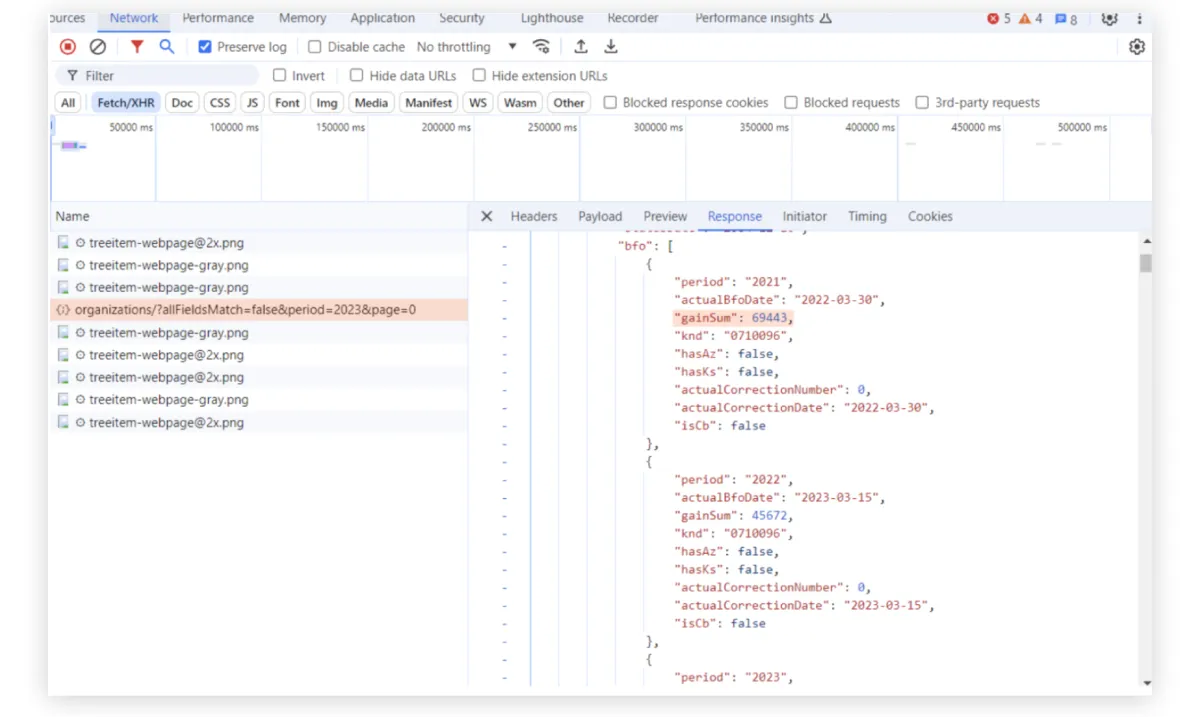
Task: Open network conditions wifi icon
Action: tap(541, 47)
